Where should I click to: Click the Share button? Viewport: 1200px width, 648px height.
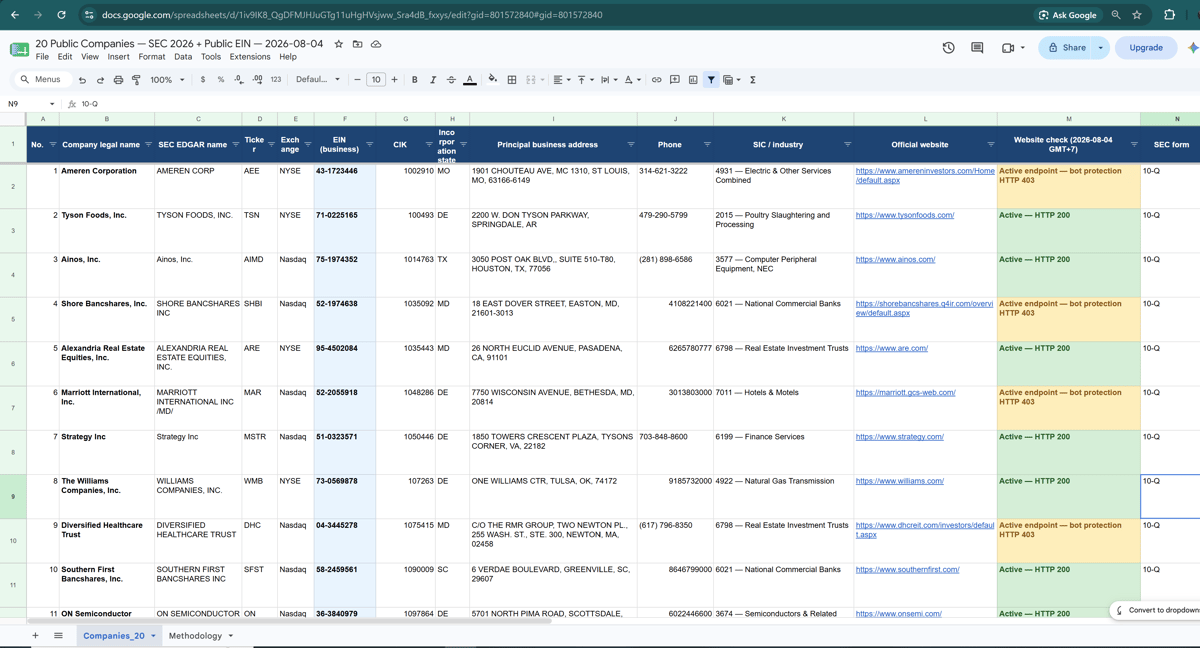click(x=1066, y=48)
